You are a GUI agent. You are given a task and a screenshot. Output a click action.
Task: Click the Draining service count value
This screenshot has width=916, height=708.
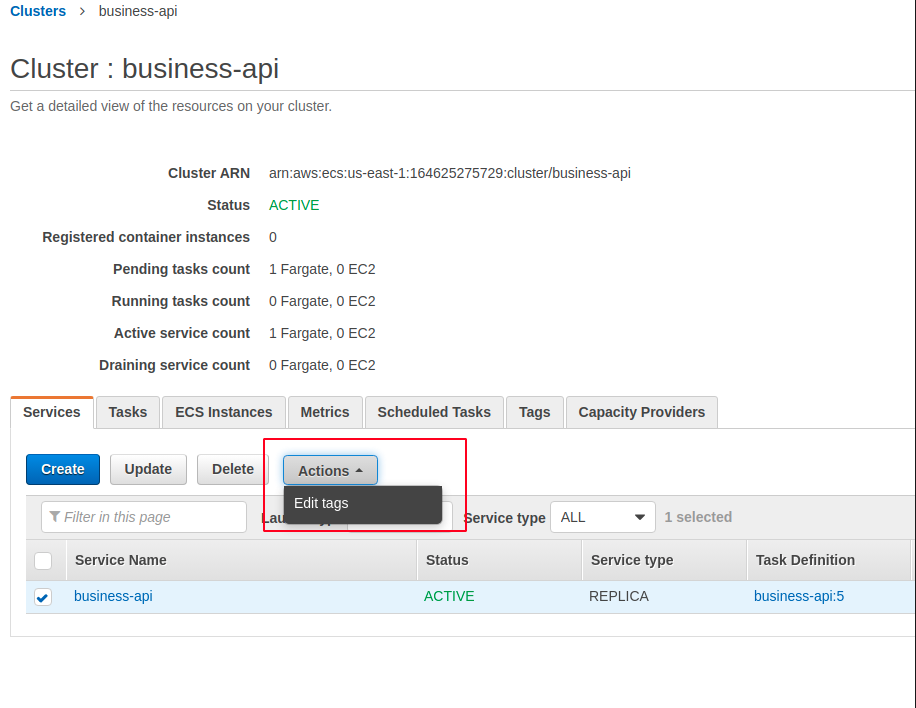[322, 366]
